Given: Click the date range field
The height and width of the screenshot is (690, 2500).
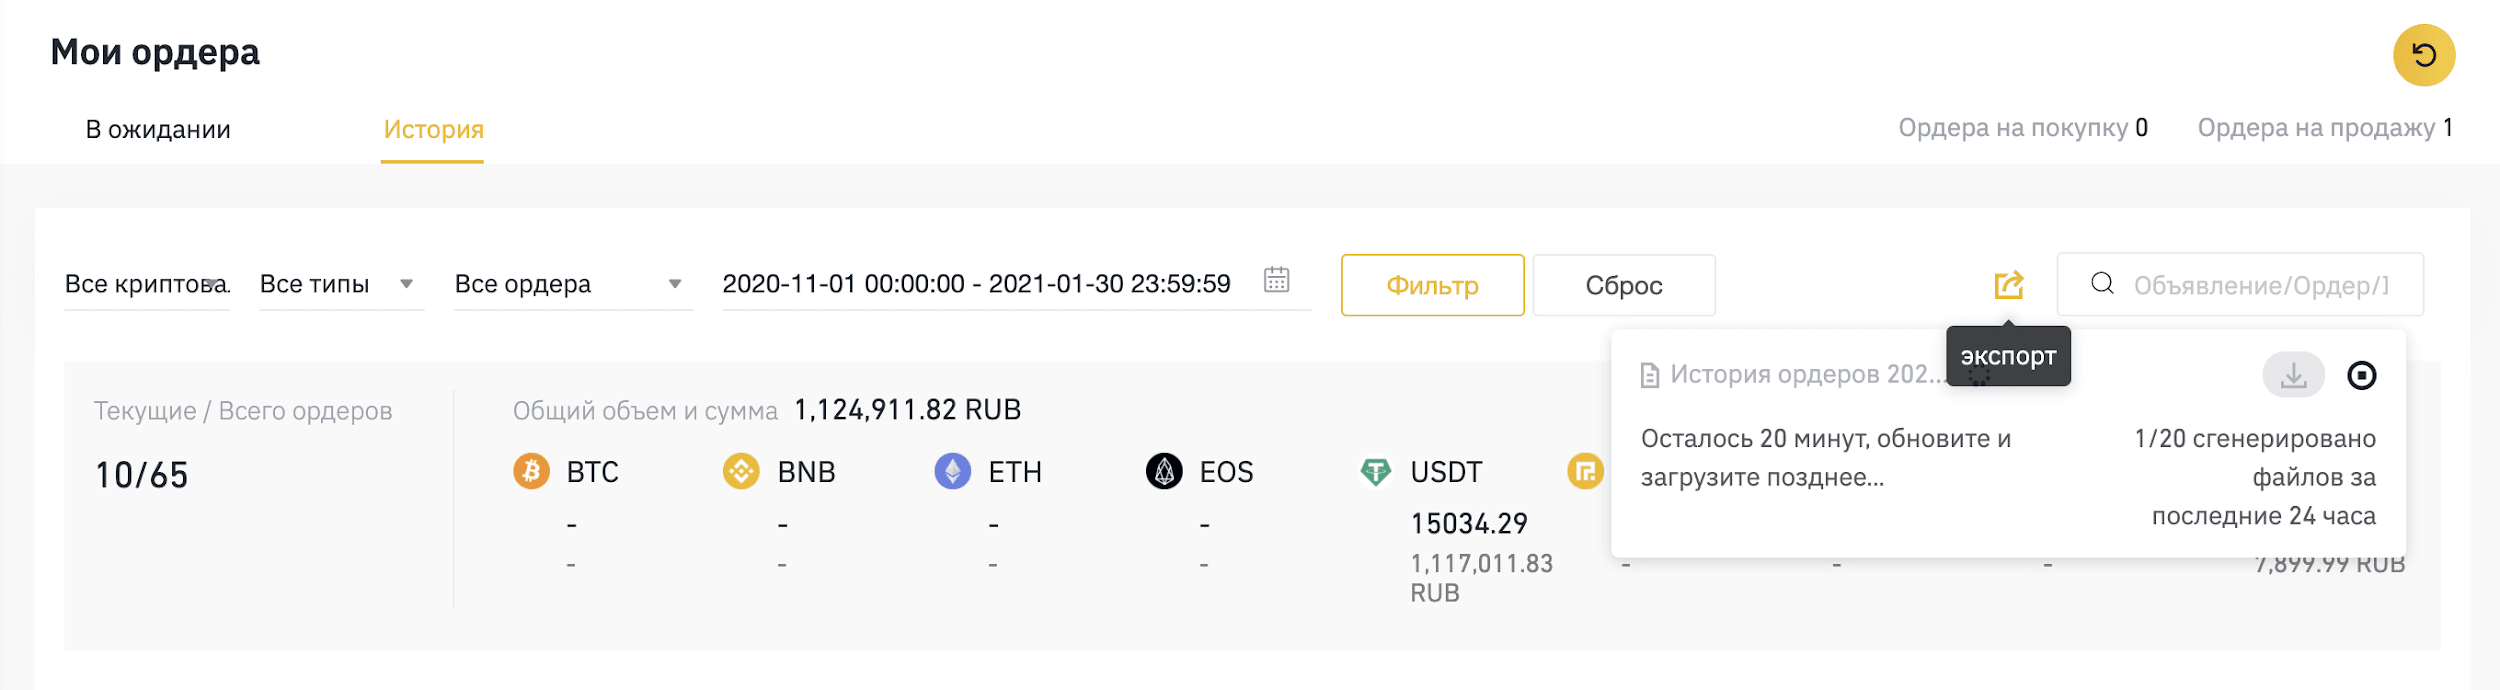Looking at the screenshot, I should [1016, 284].
